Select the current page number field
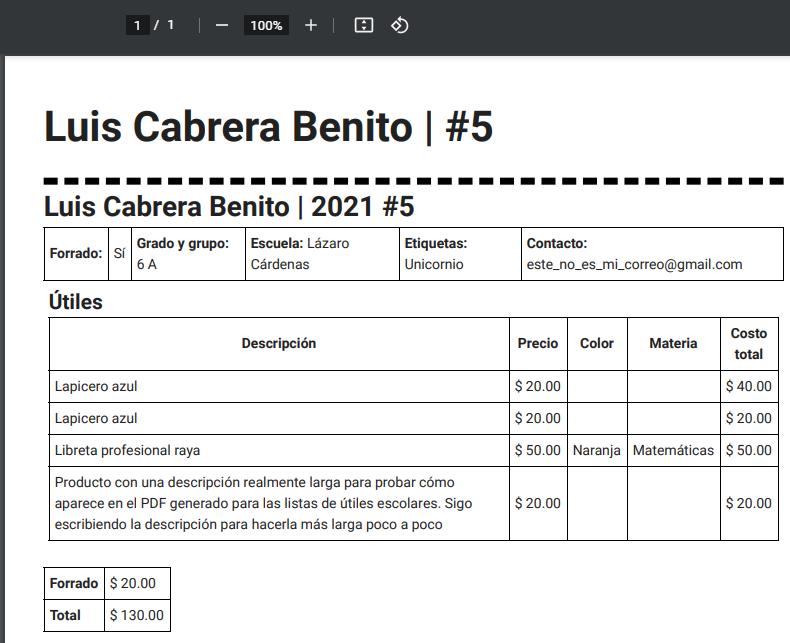 pyautogui.click(x=137, y=25)
